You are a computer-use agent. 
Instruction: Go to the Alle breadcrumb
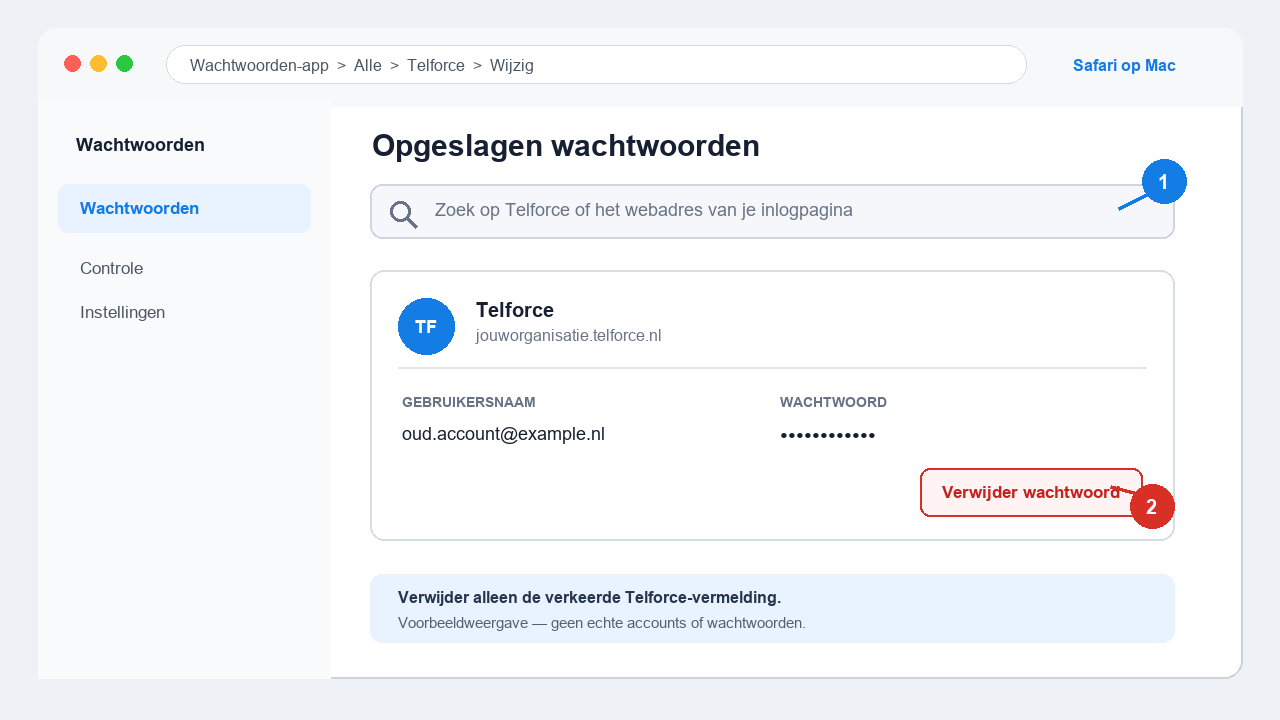368,65
